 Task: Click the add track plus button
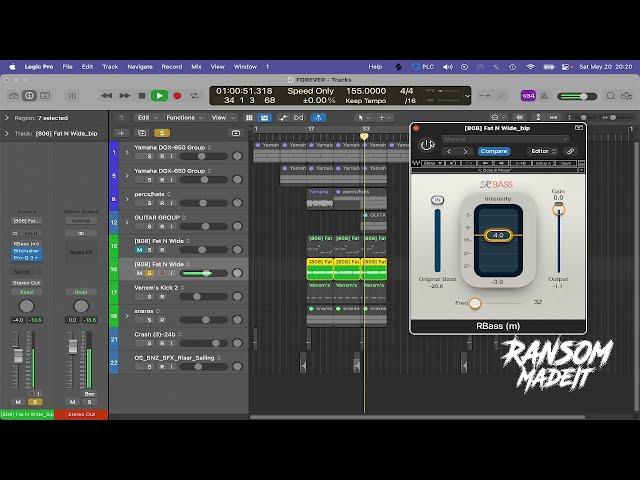(x=121, y=133)
